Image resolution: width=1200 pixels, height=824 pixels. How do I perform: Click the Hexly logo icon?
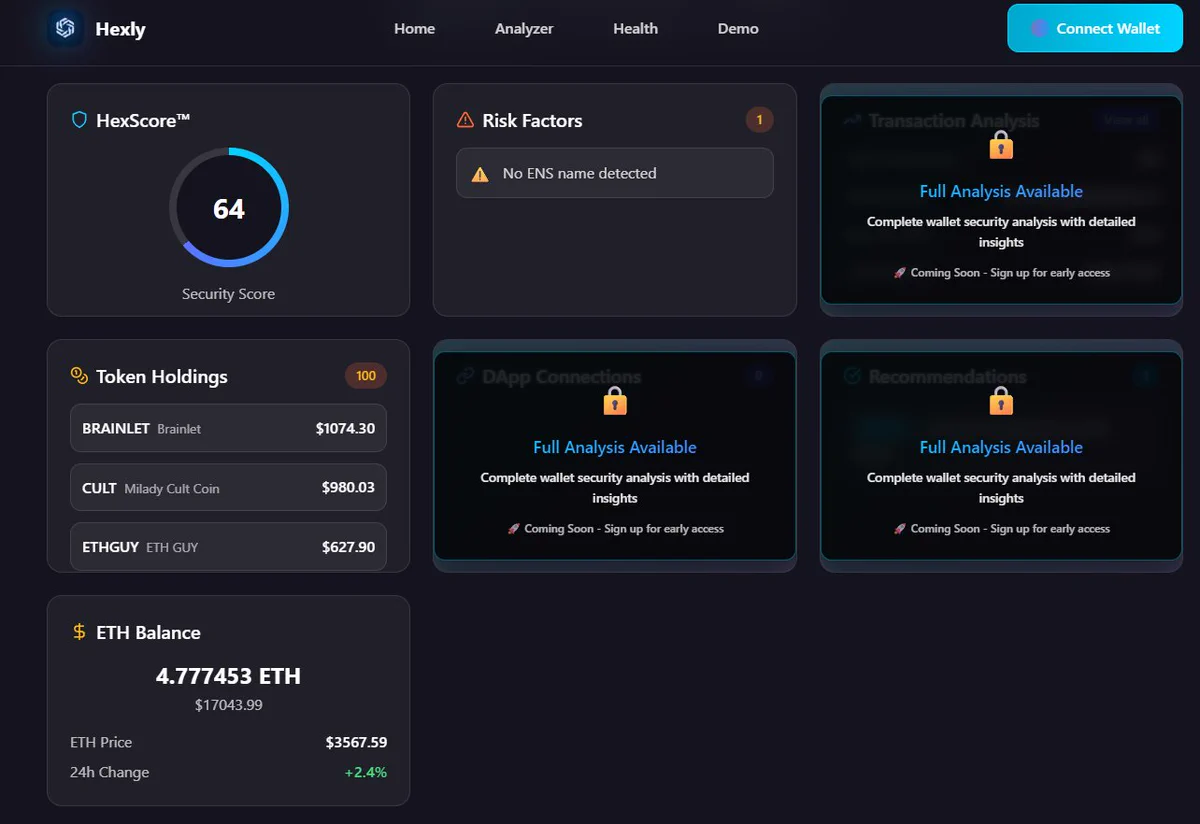point(65,28)
